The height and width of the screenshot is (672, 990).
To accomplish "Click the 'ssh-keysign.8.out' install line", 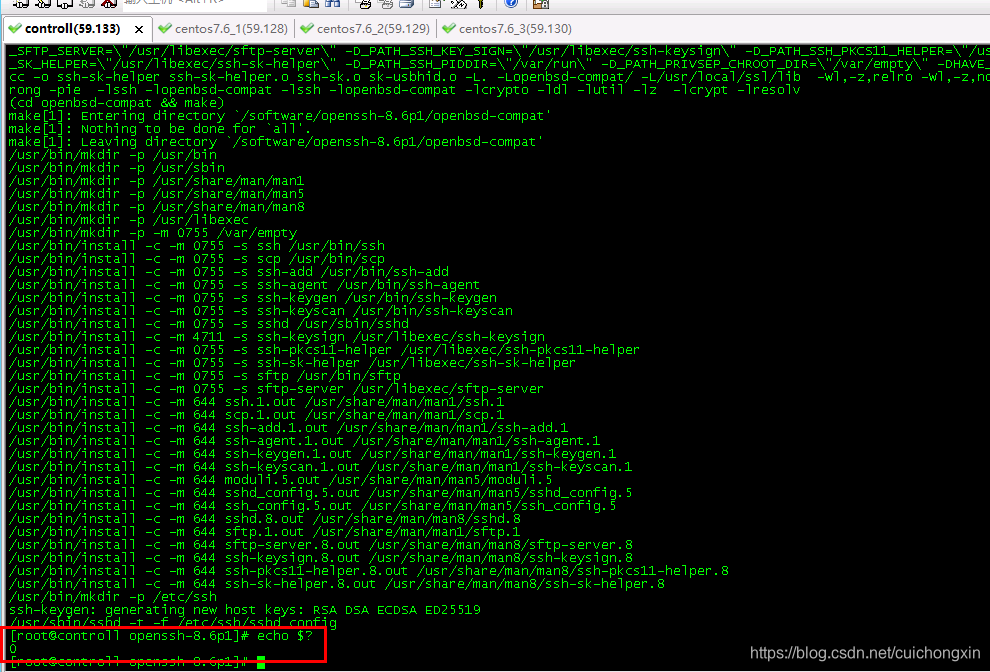I will tap(321, 558).
